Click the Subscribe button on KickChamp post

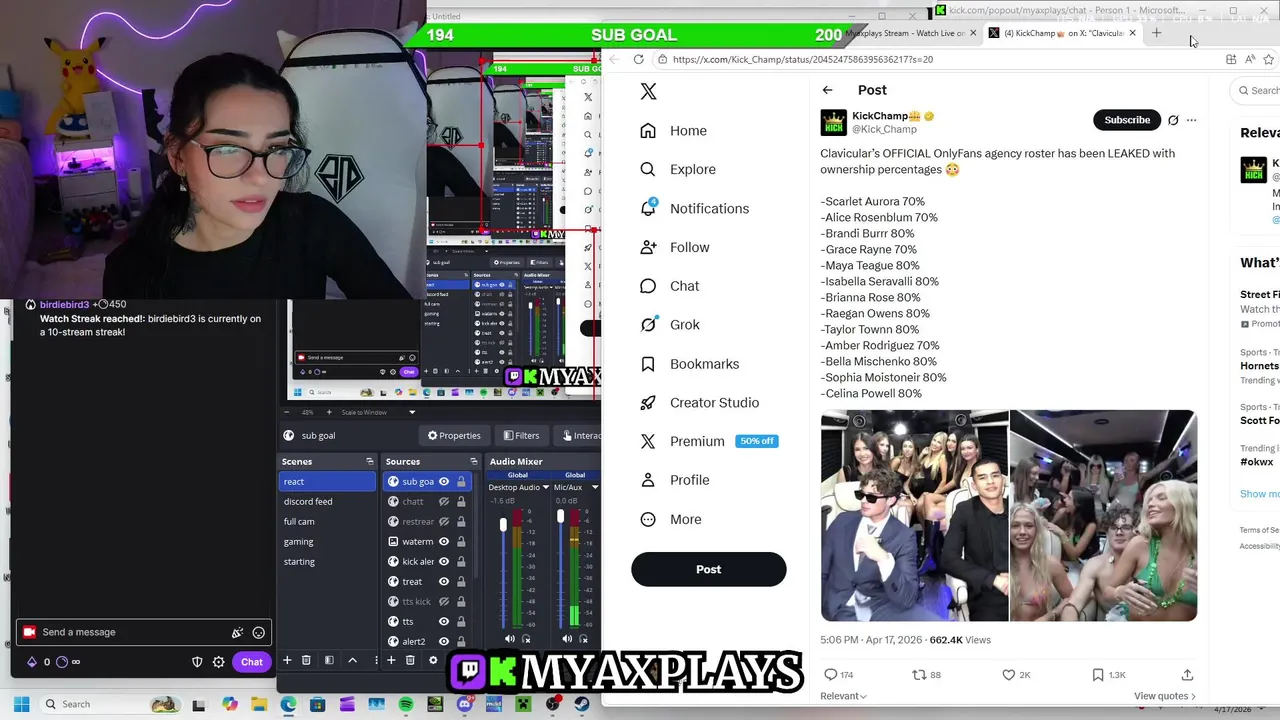tap(1127, 120)
